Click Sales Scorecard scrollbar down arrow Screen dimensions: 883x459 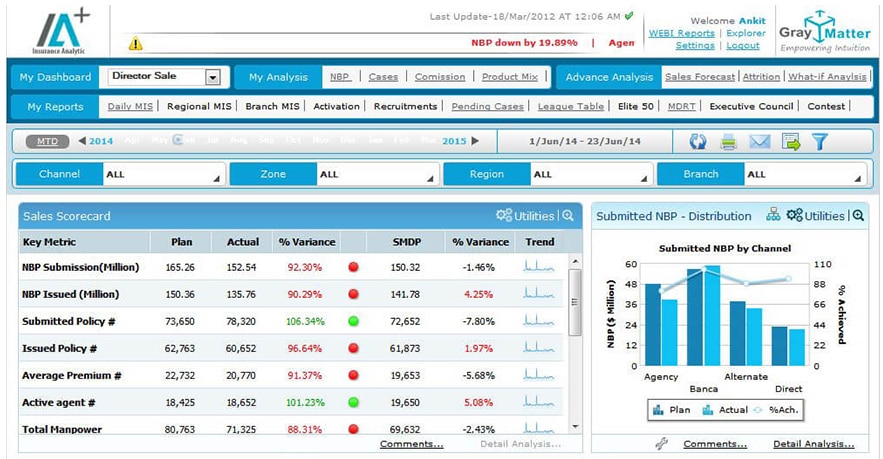574,427
